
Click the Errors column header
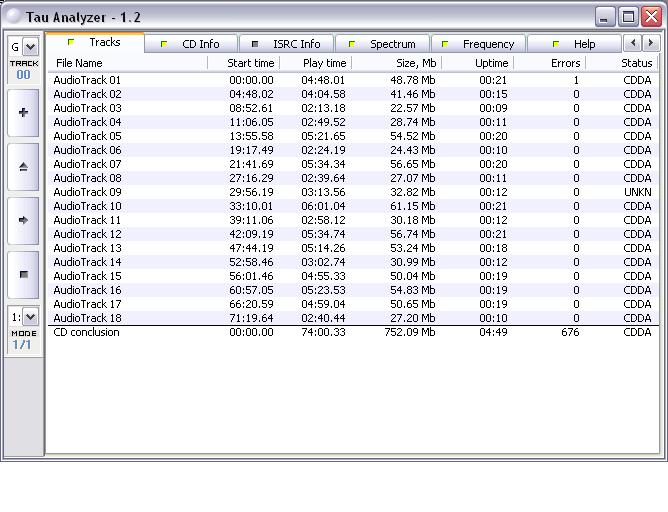point(565,63)
